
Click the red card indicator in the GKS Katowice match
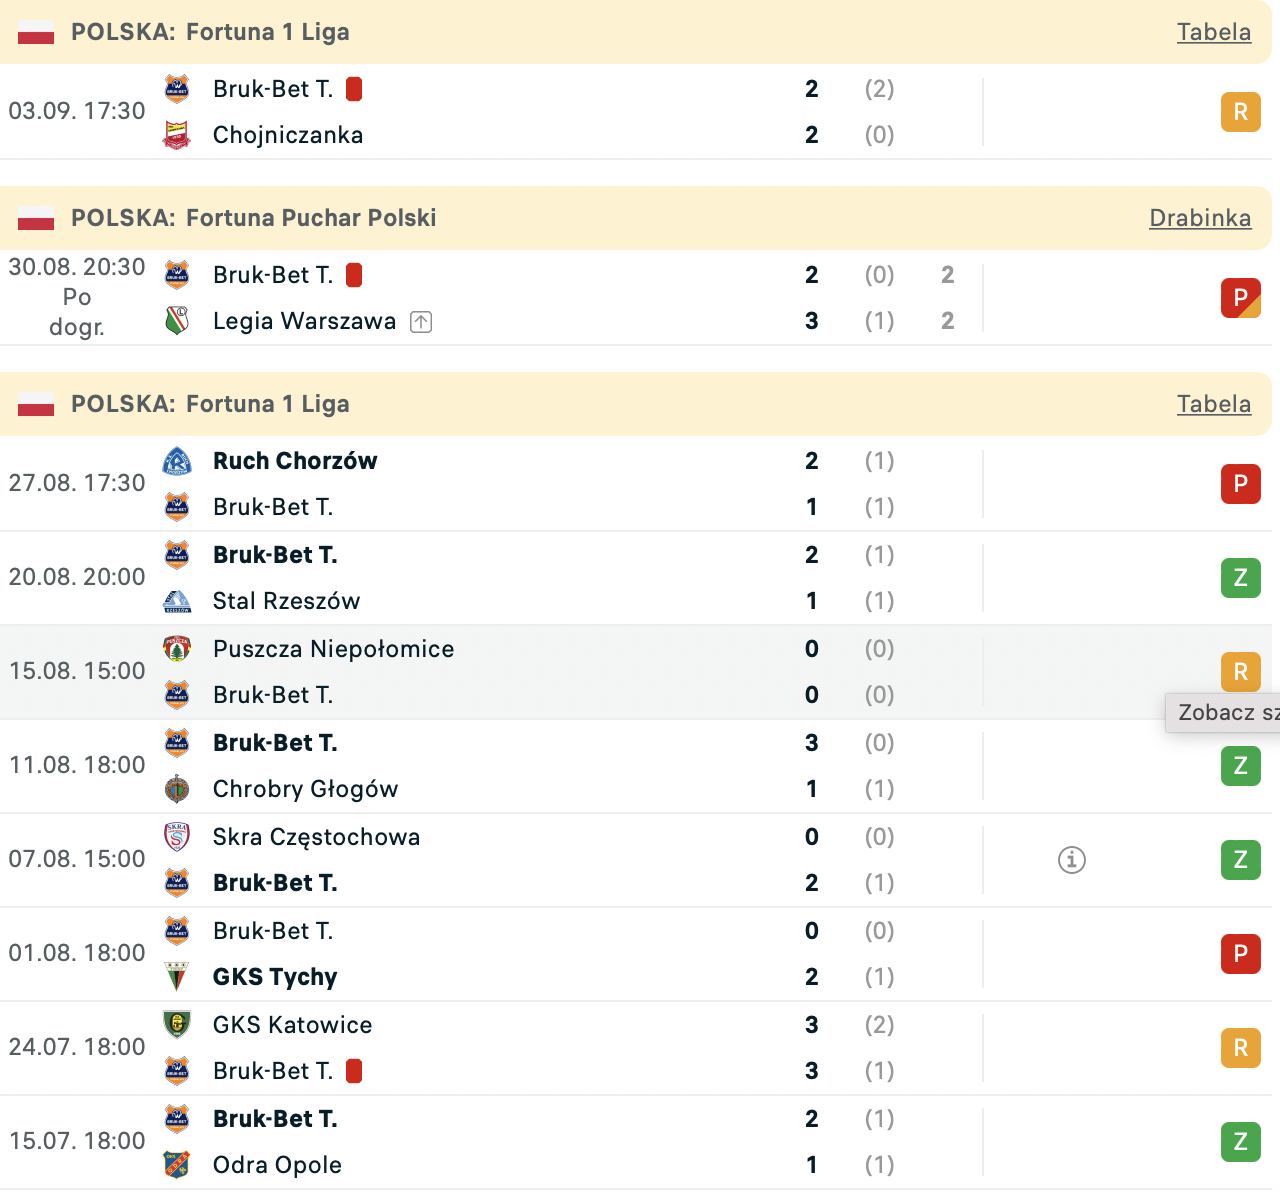[x=354, y=1071]
